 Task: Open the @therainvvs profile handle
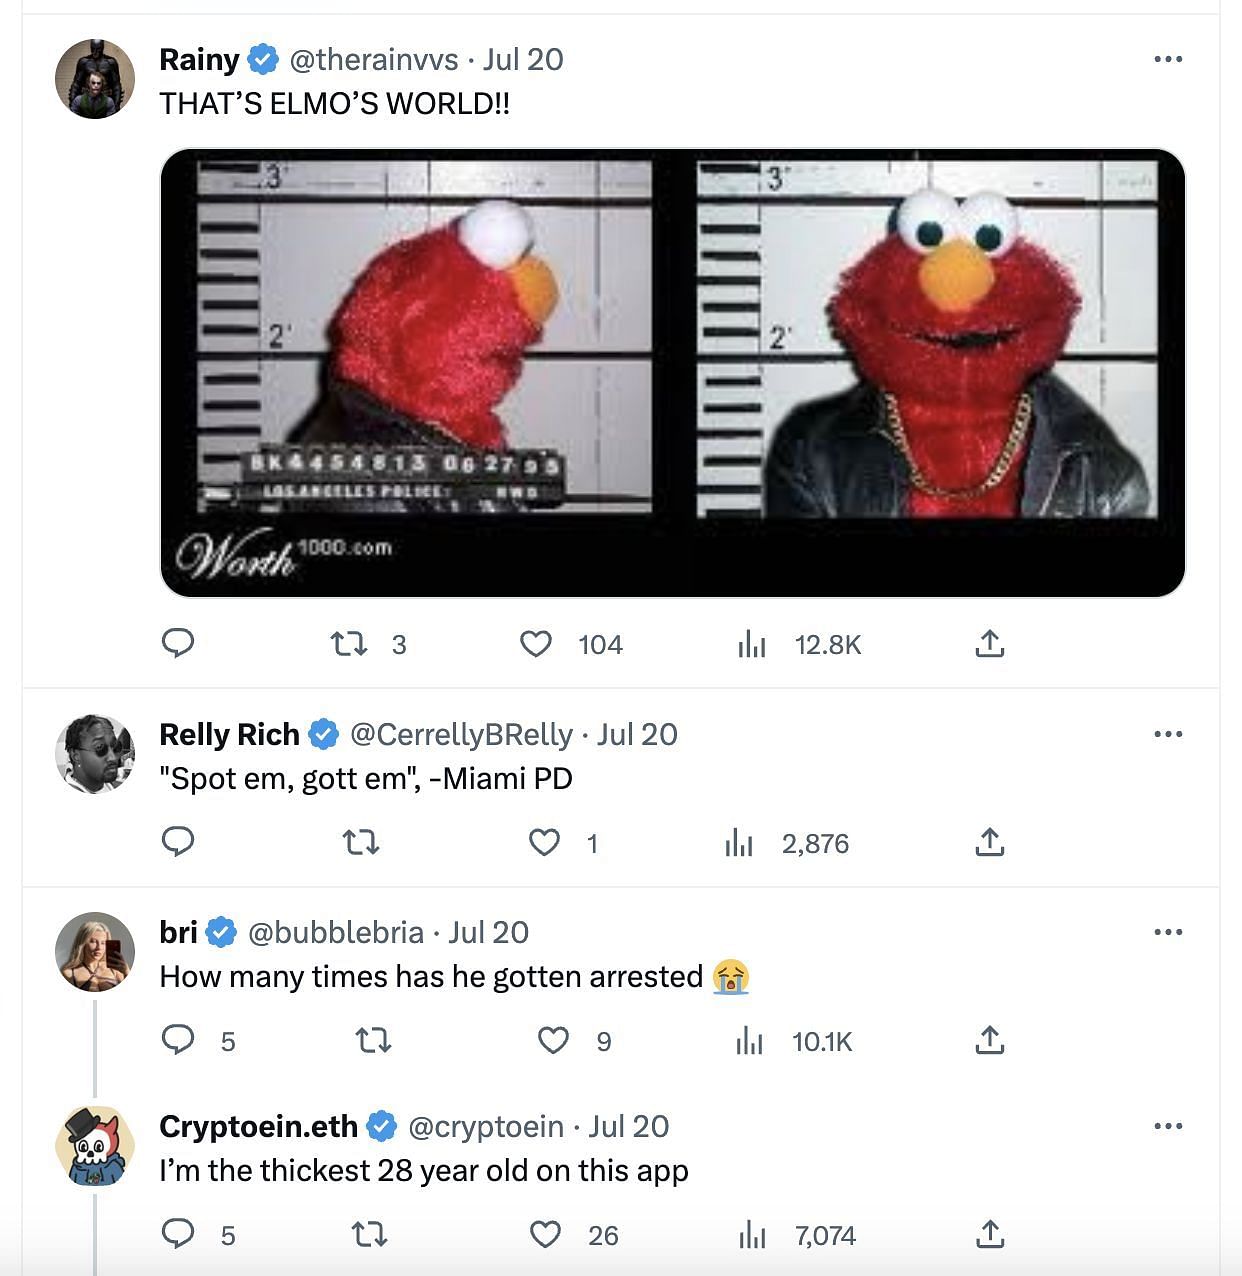tap(374, 60)
